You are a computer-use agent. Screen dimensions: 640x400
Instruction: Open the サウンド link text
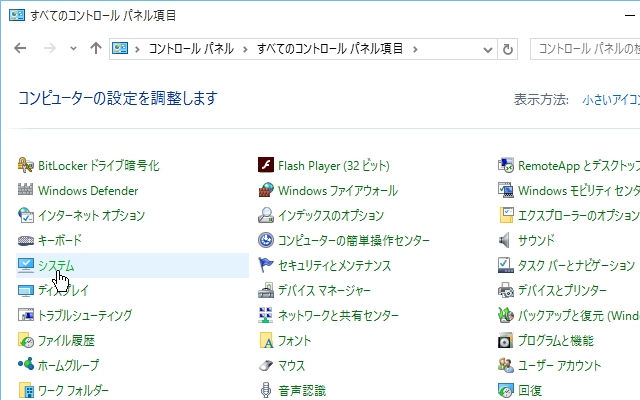point(536,240)
